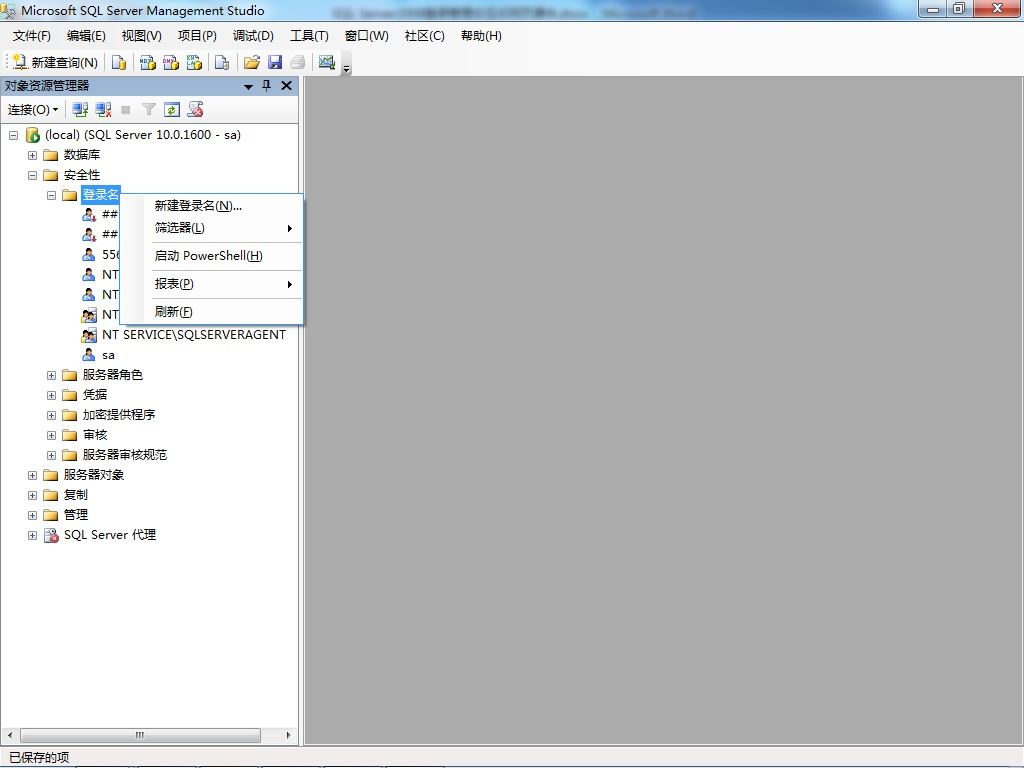This screenshot has height=768, width=1024.
Task: Collapse the (local) server node
Action: (x=13, y=135)
